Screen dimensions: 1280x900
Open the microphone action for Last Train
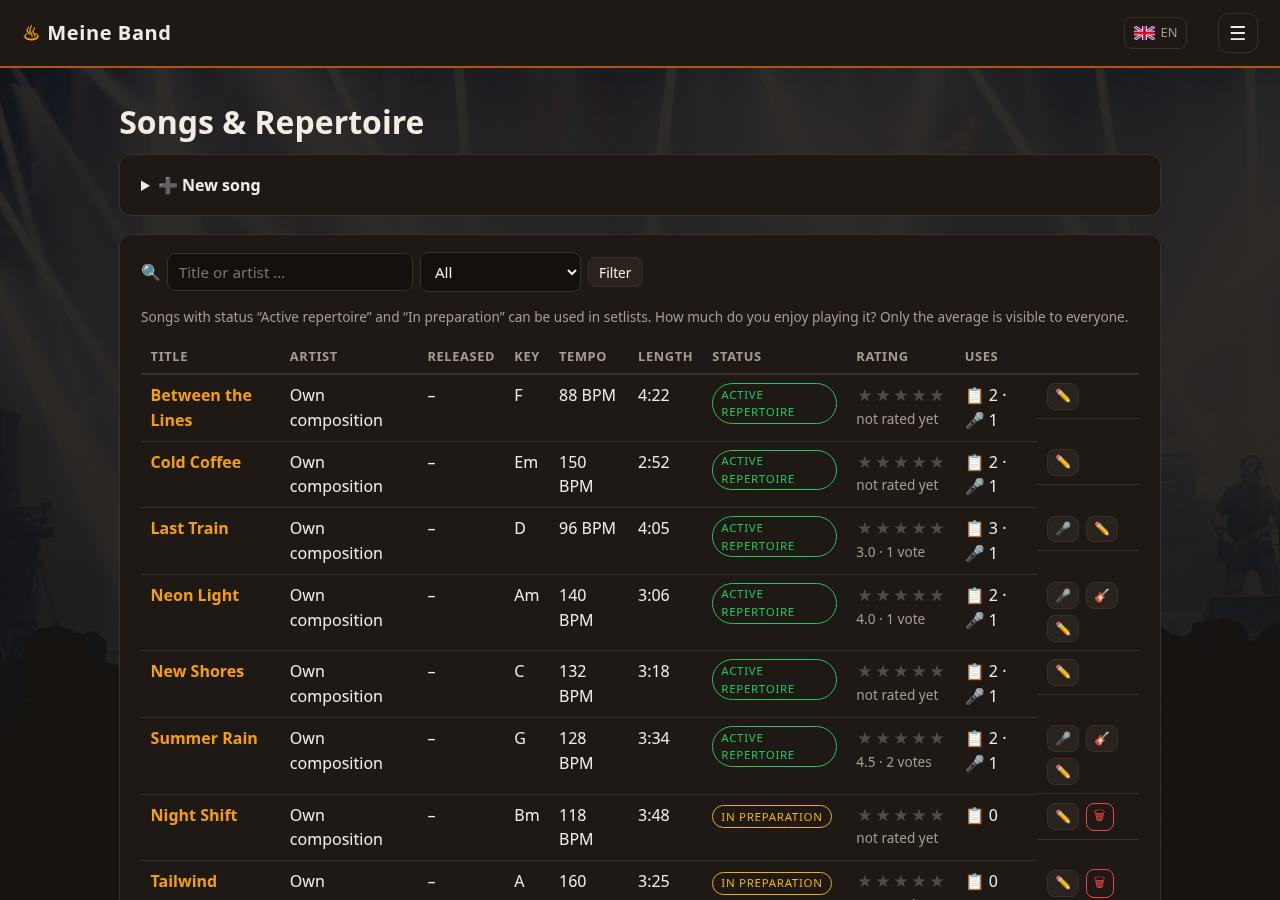coord(1063,529)
